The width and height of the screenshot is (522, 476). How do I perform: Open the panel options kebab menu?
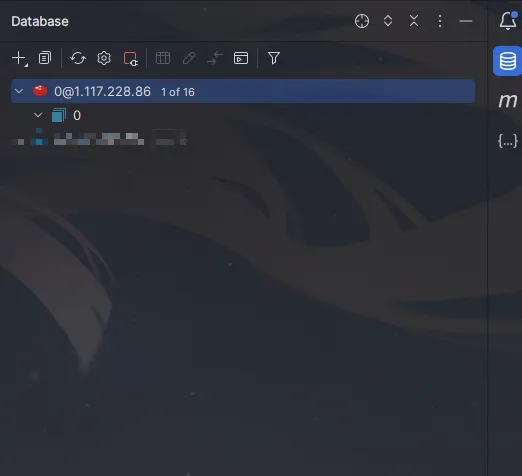[440, 21]
